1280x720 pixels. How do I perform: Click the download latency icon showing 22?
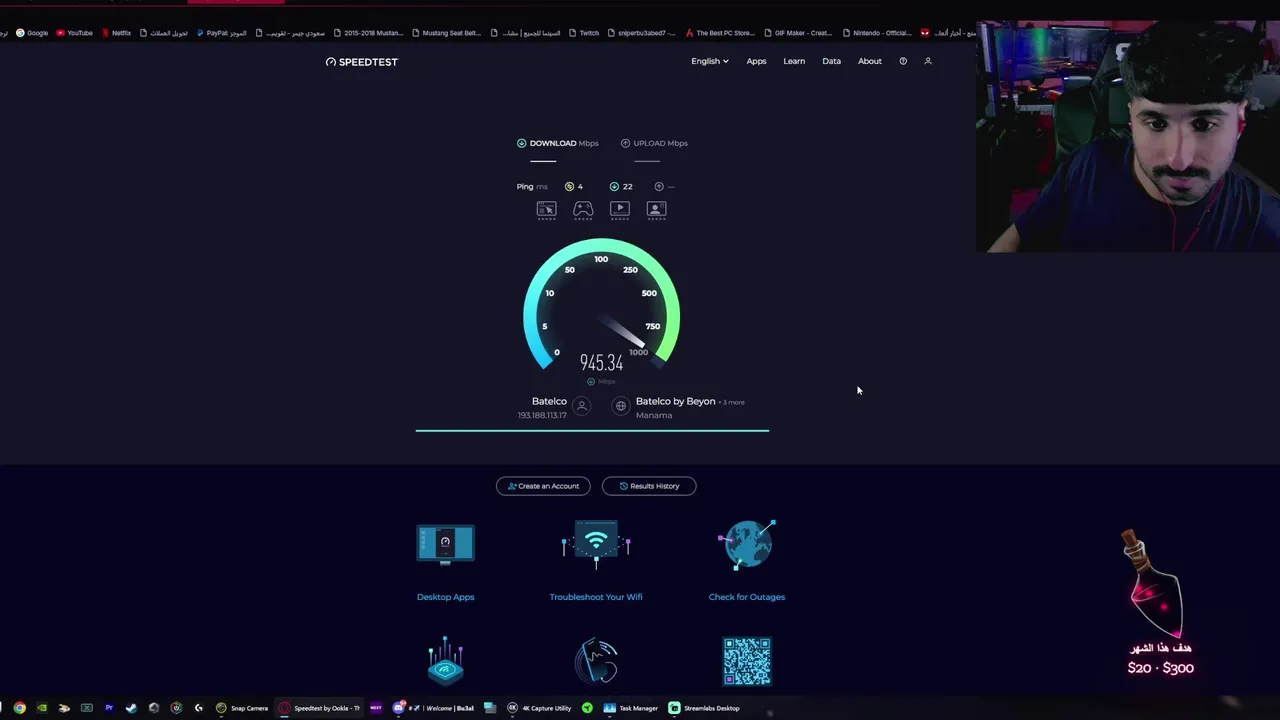tap(614, 186)
